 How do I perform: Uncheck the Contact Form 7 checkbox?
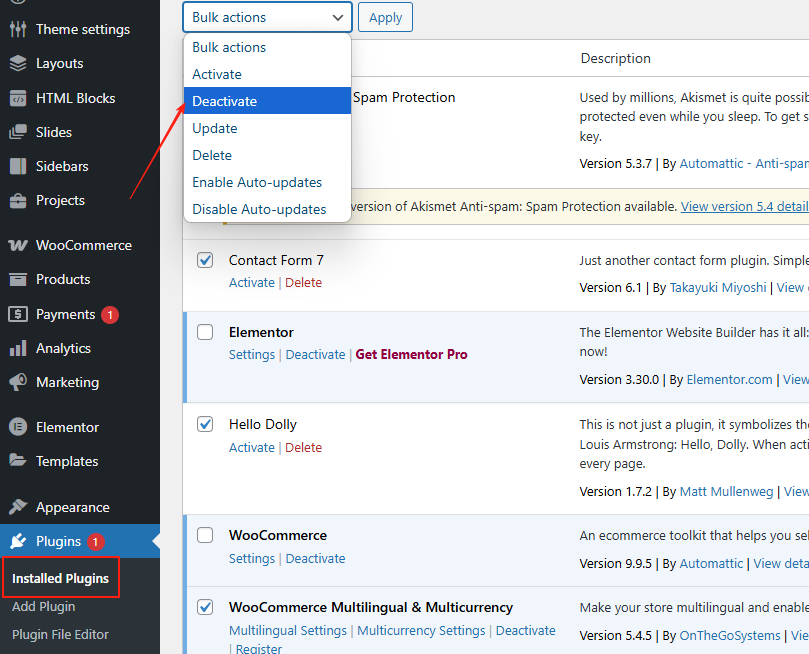[x=205, y=260]
